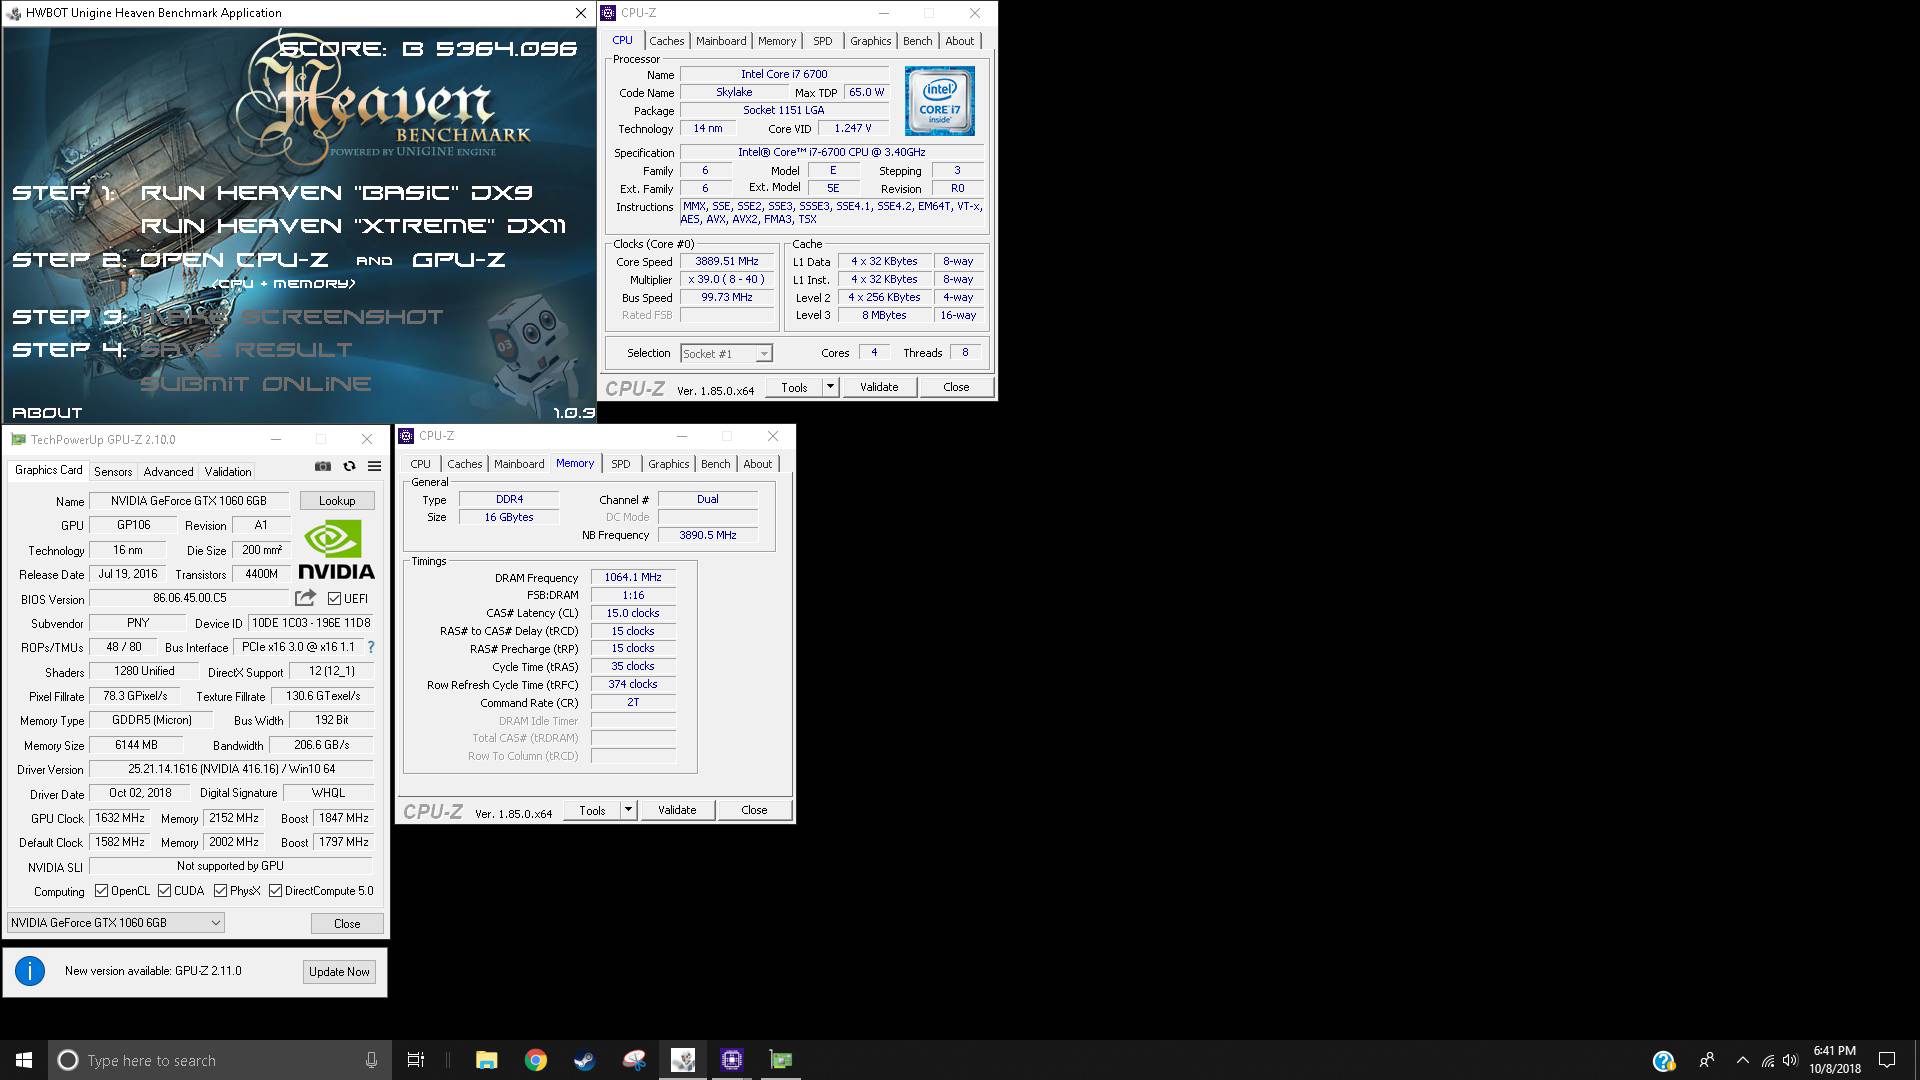The image size is (1920, 1080).
Task: Click the People icon on taskbar
Action: [x=1706, y=1060]
